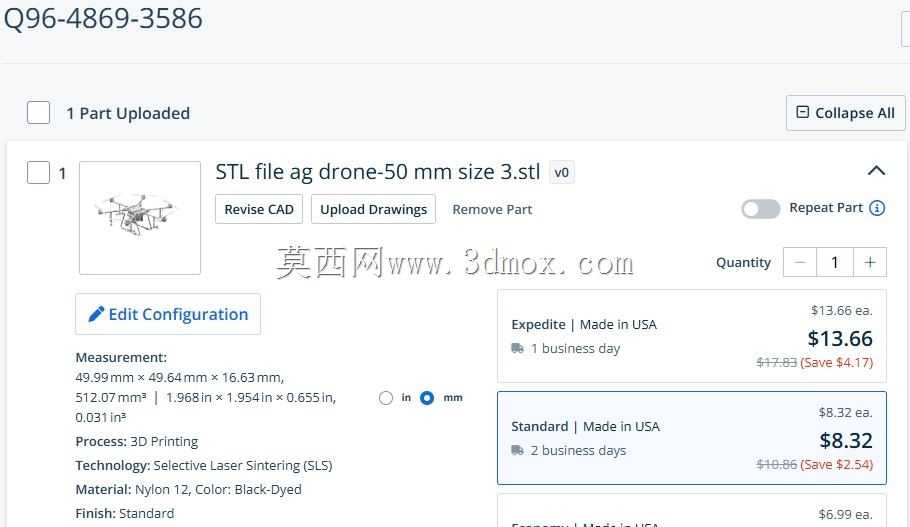Viewport: 910px width, 527px height.
Task: Switch measurement units to inches
Action: [x=385, y=398]
